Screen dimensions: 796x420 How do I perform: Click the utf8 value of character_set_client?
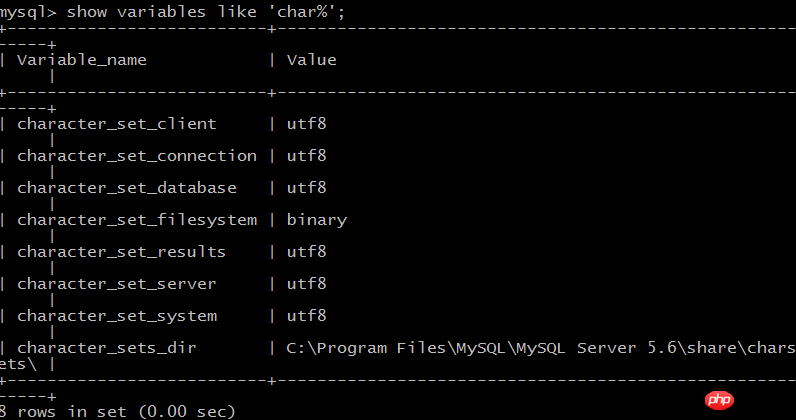[x=307, y=124]
